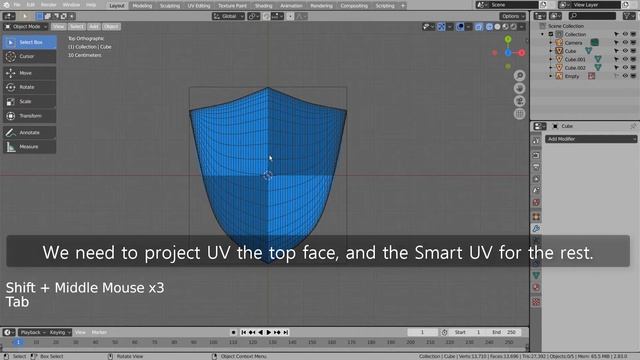Screen dimensions: 640x360
Task: Open the View Layer properties tab
Action: pos(536,179)
